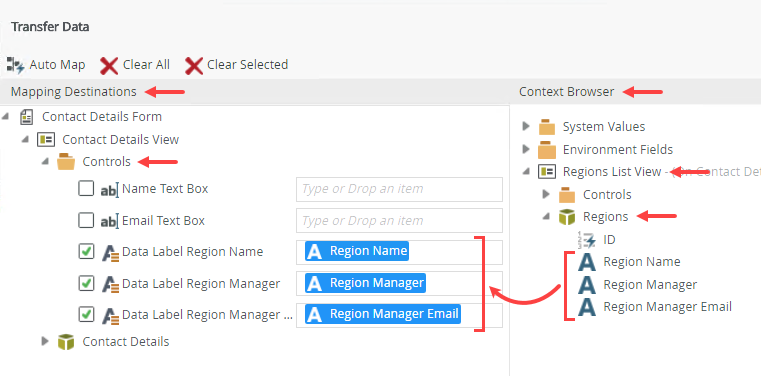Image resolution: width=761 pixels, height=376 pixels.
Task: Click the Environment Fields folder icon
Action: [x=547, y=149]
